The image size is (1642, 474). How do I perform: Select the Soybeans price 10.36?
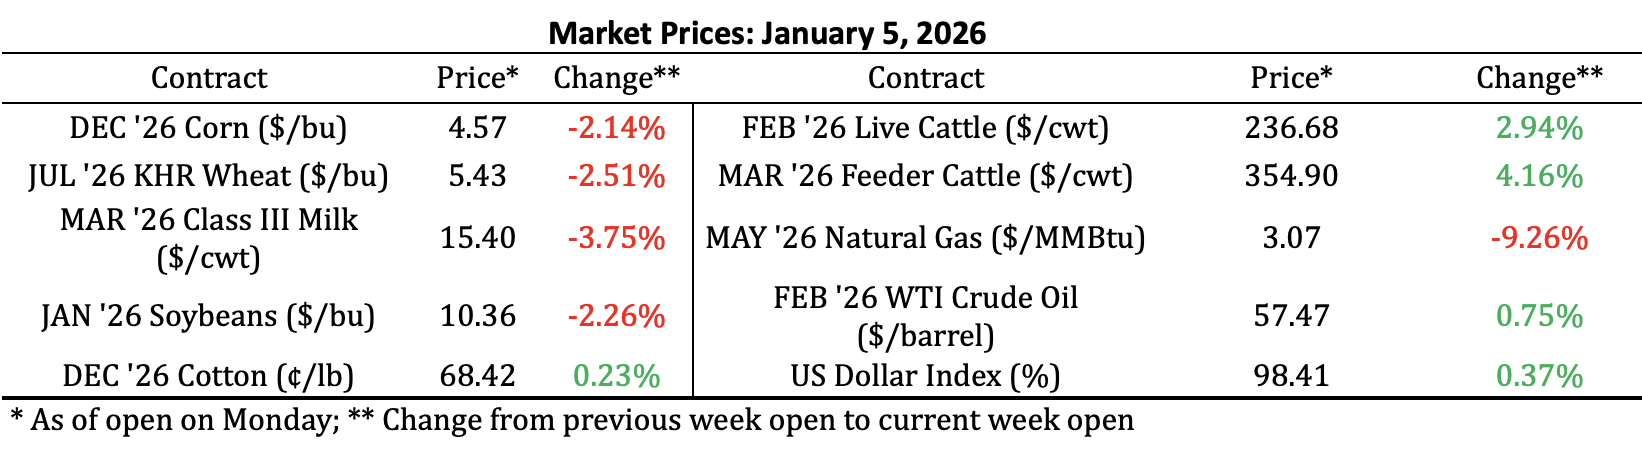click(x=478, y=316)
